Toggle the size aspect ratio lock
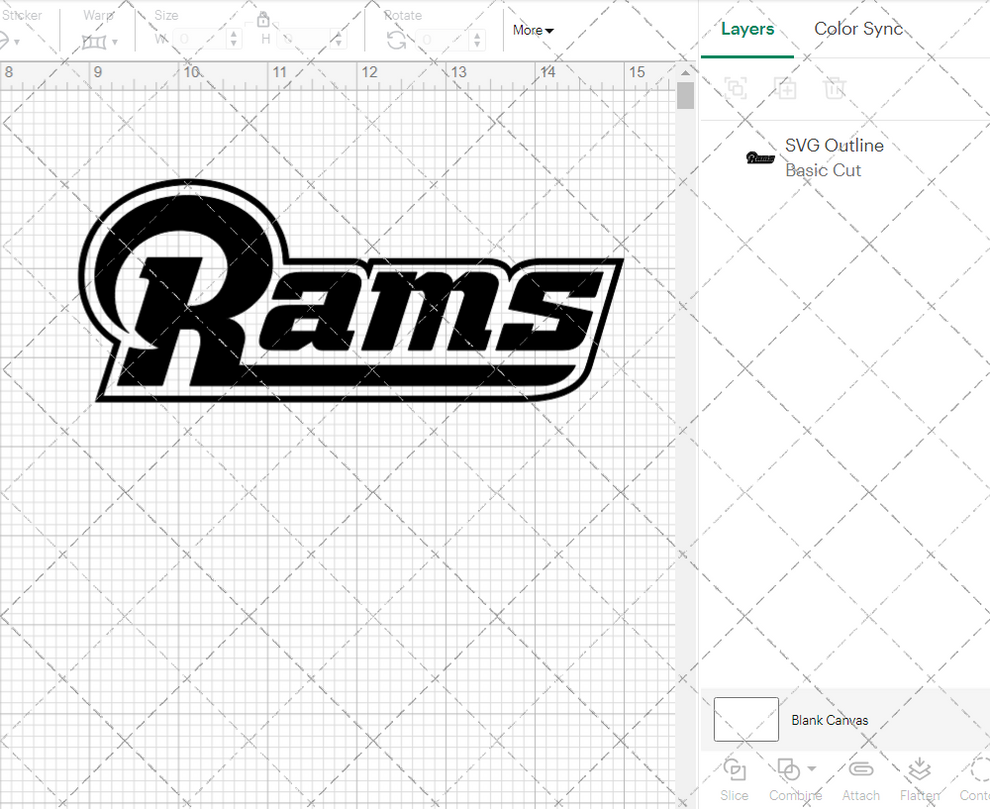 (x=263, y=20)
